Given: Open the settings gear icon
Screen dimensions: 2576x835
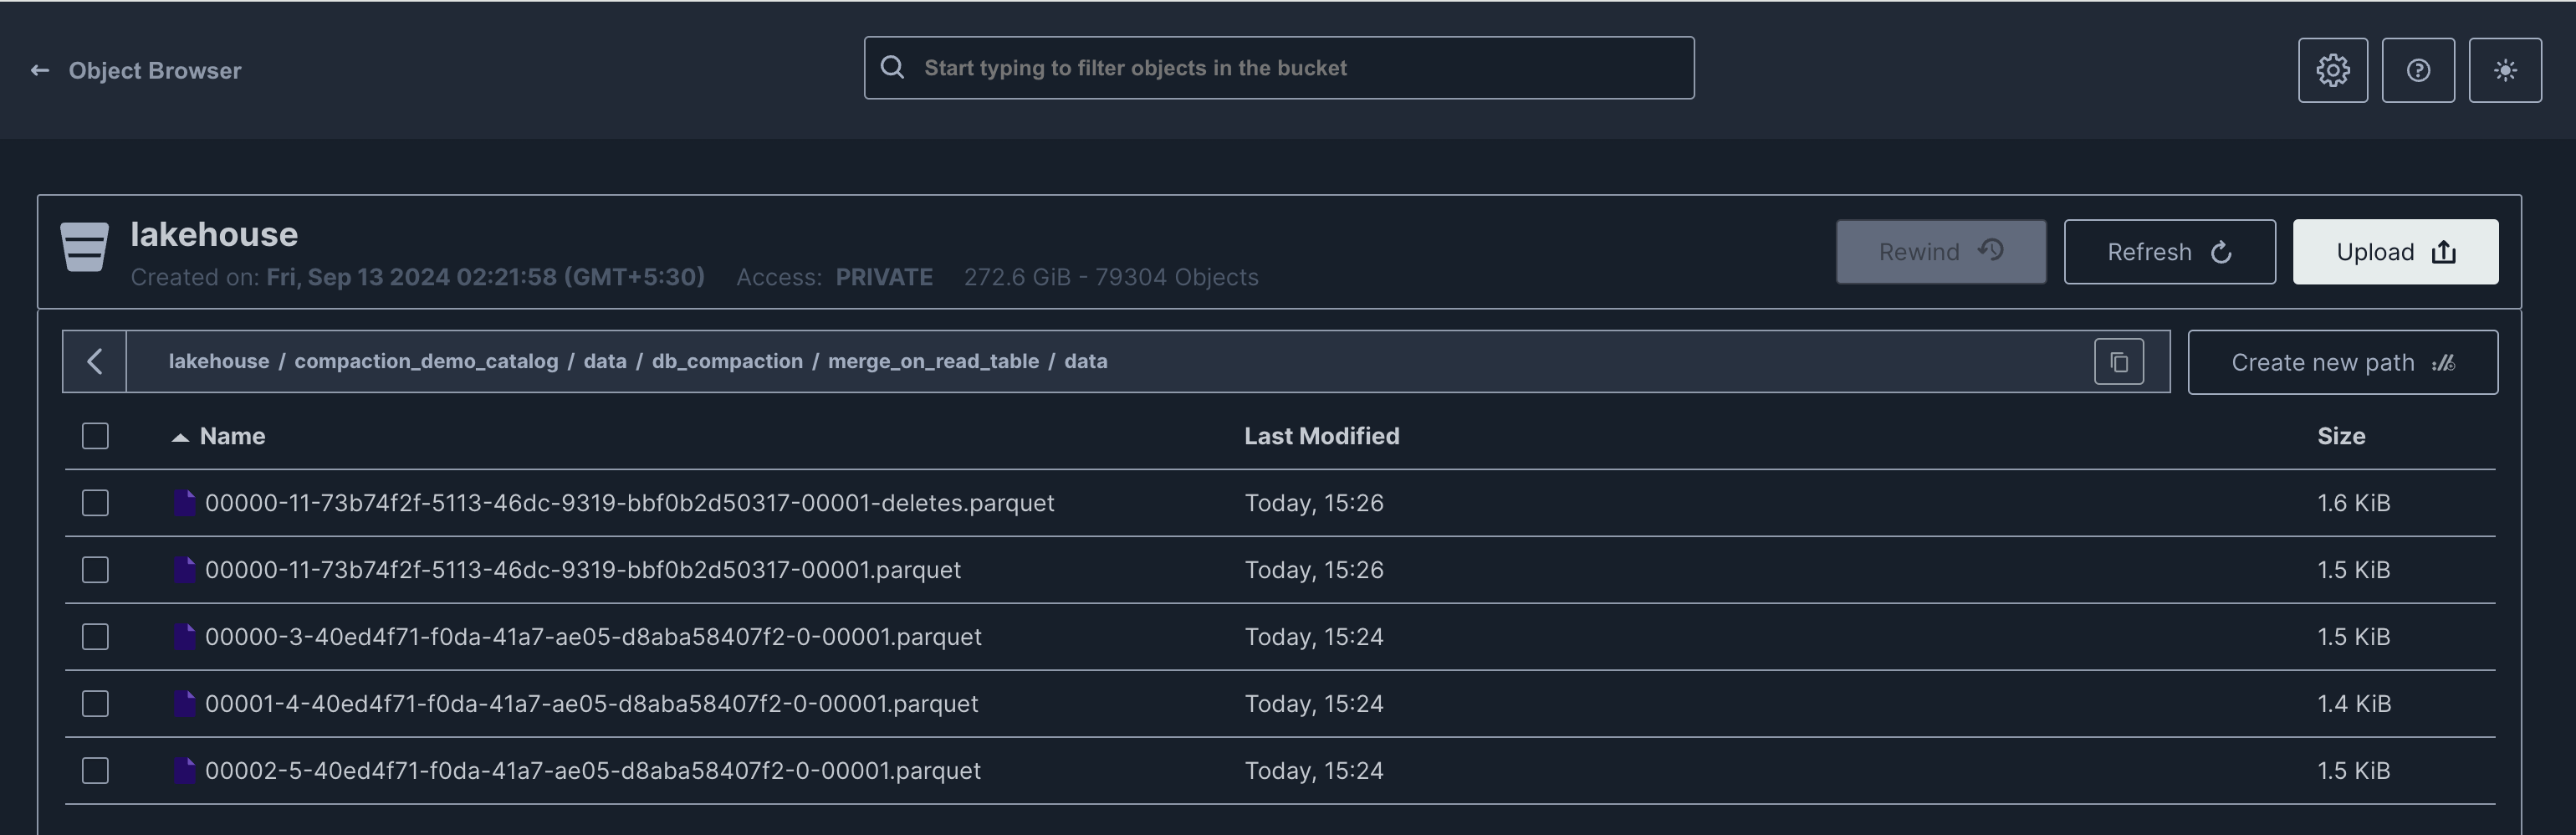Looking at the screenshot, I should (2332, 70).
